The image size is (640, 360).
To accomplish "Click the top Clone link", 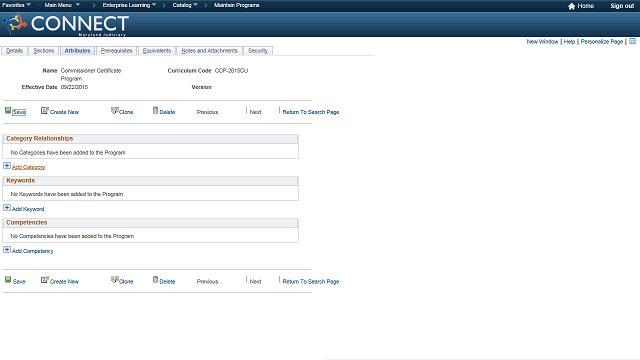I will pos(126,112).
